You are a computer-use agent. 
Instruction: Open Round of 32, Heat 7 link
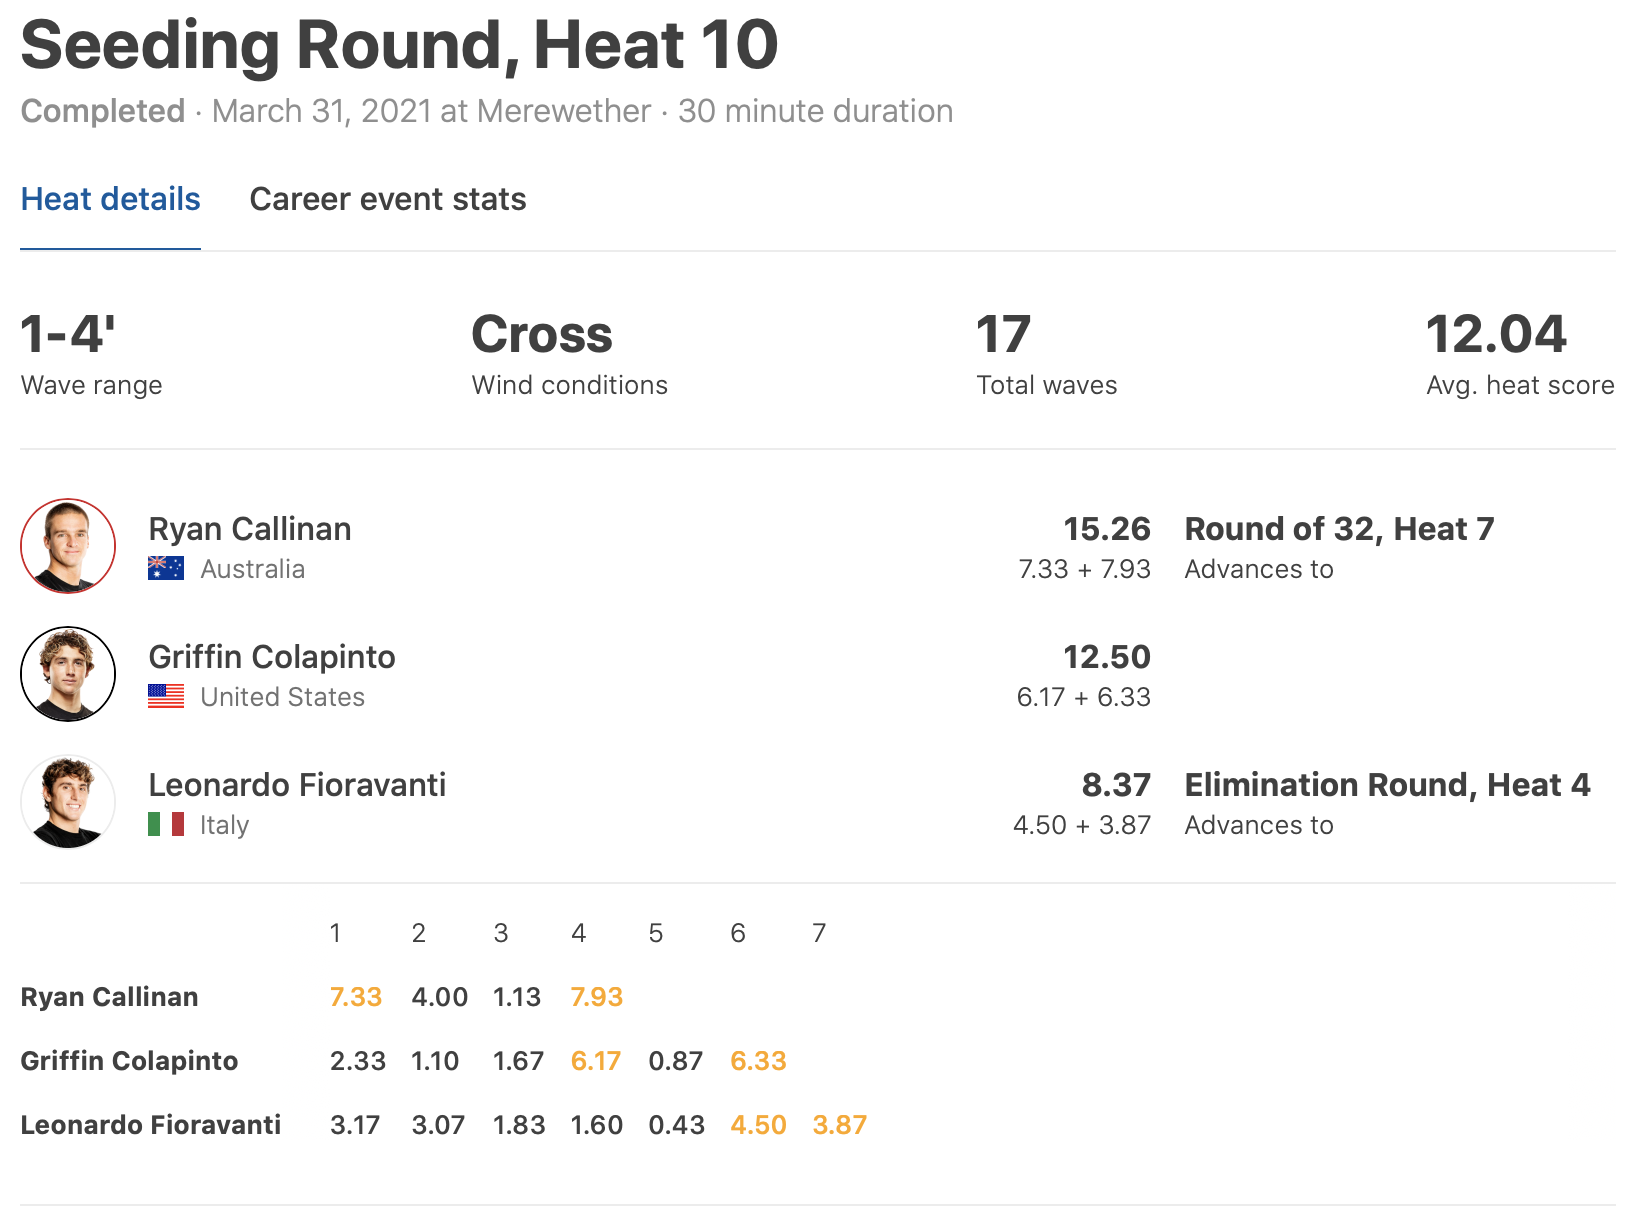(x=1339, y=529)
